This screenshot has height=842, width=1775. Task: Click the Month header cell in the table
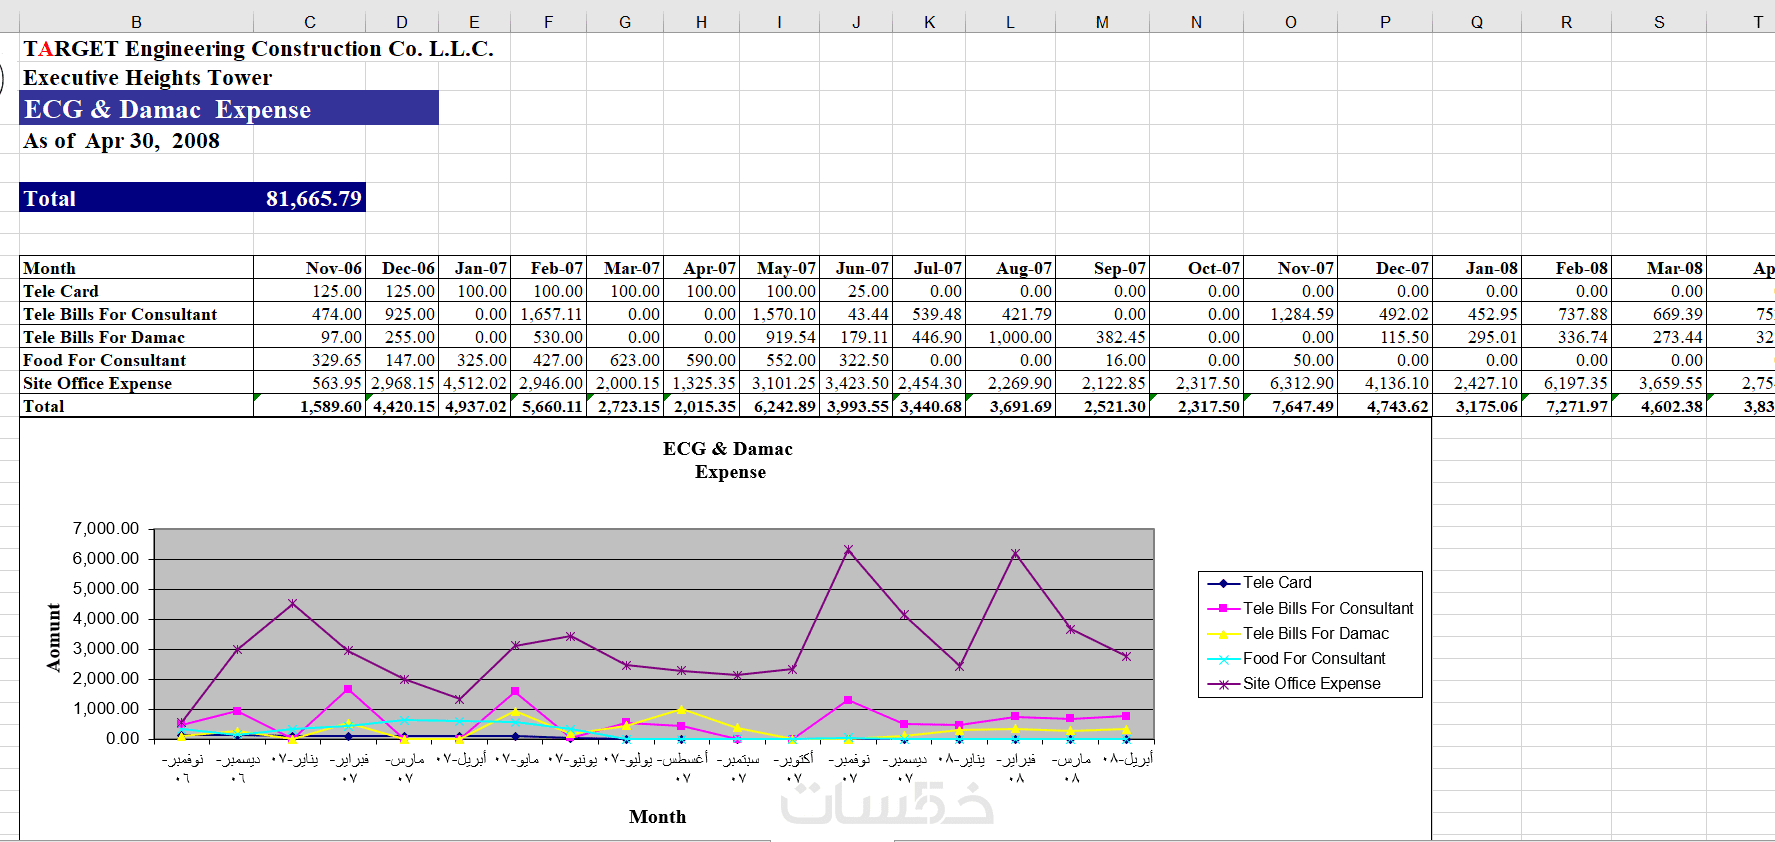(x=136, y=268)
